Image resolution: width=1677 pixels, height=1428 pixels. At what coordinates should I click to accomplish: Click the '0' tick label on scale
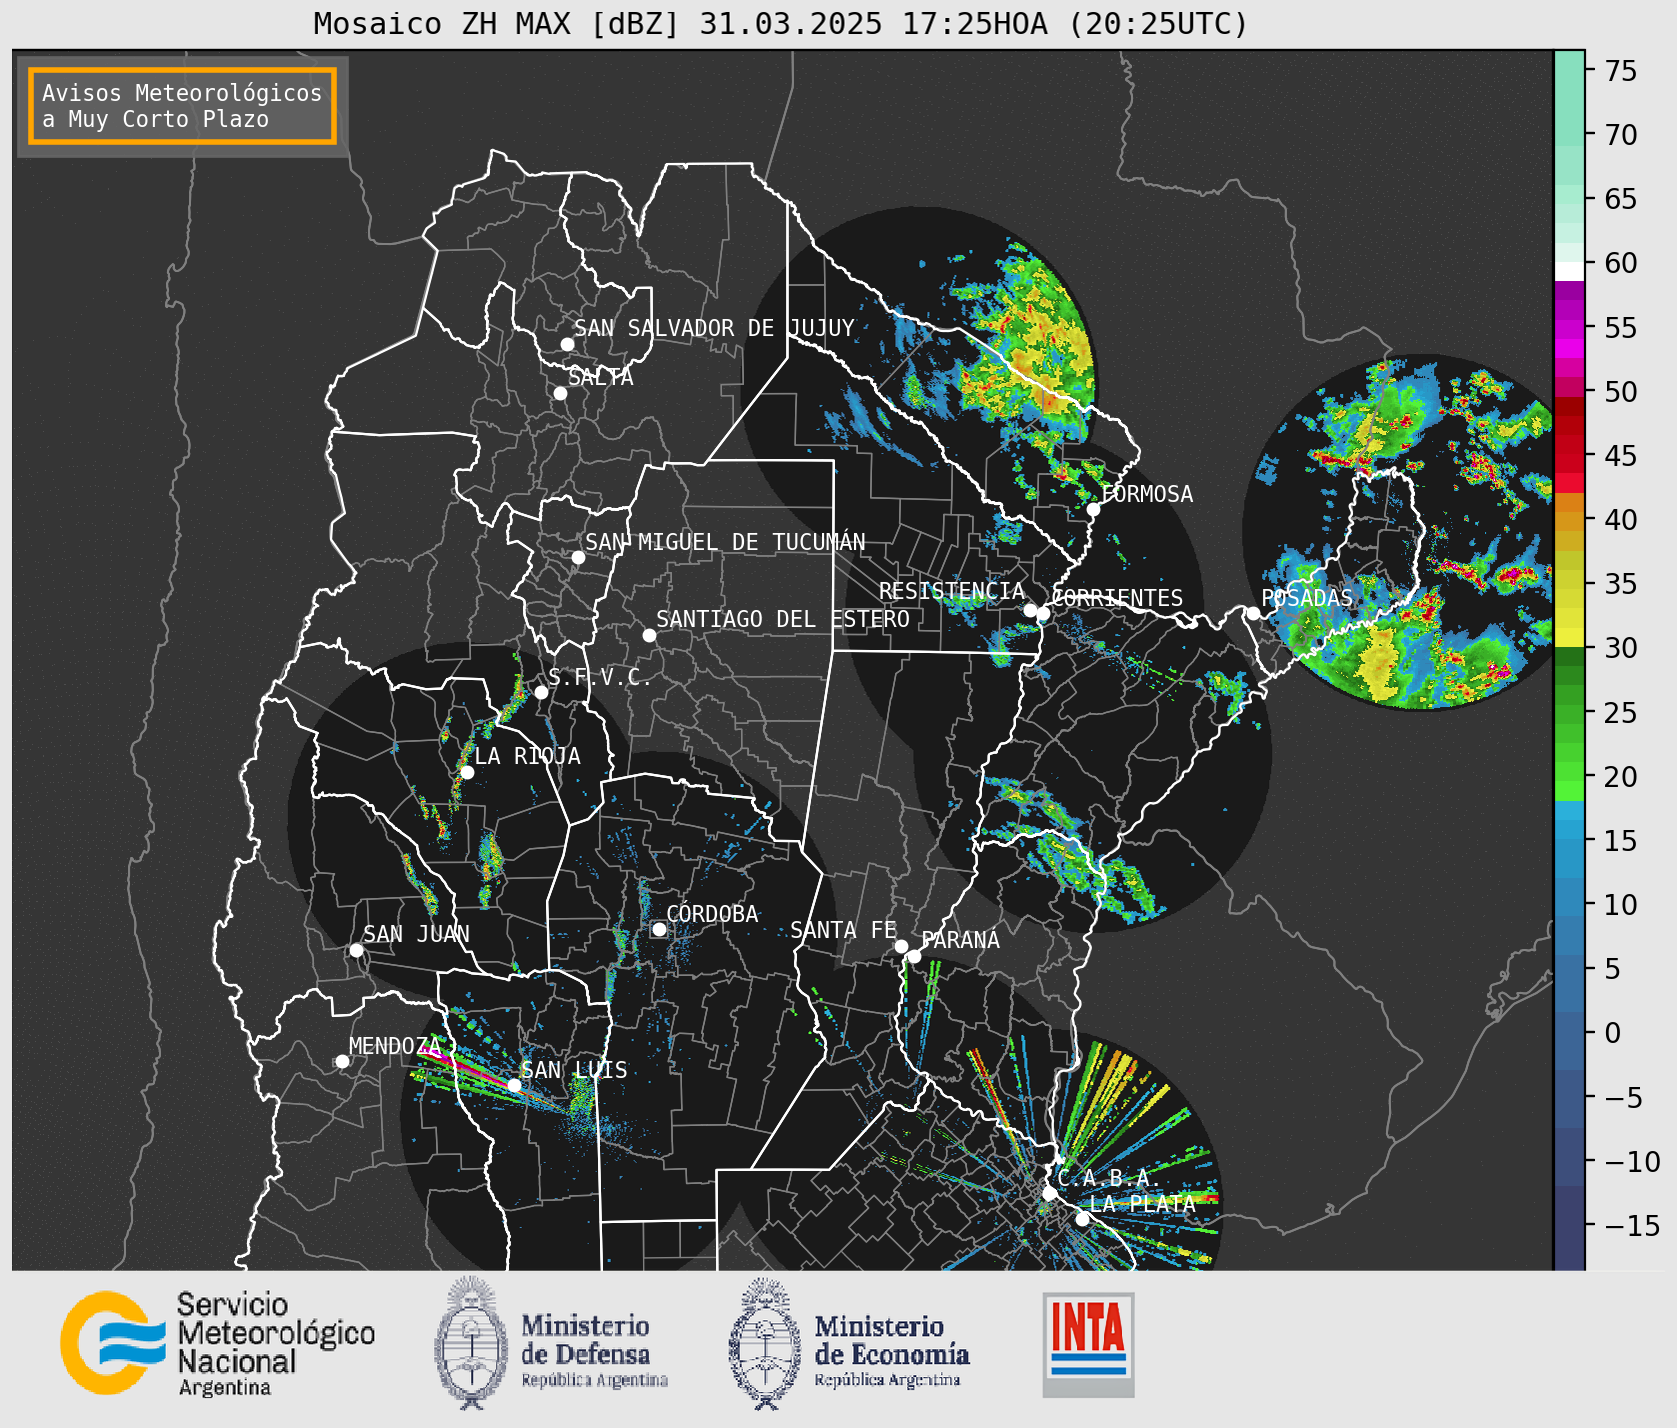point(1613,1033)
